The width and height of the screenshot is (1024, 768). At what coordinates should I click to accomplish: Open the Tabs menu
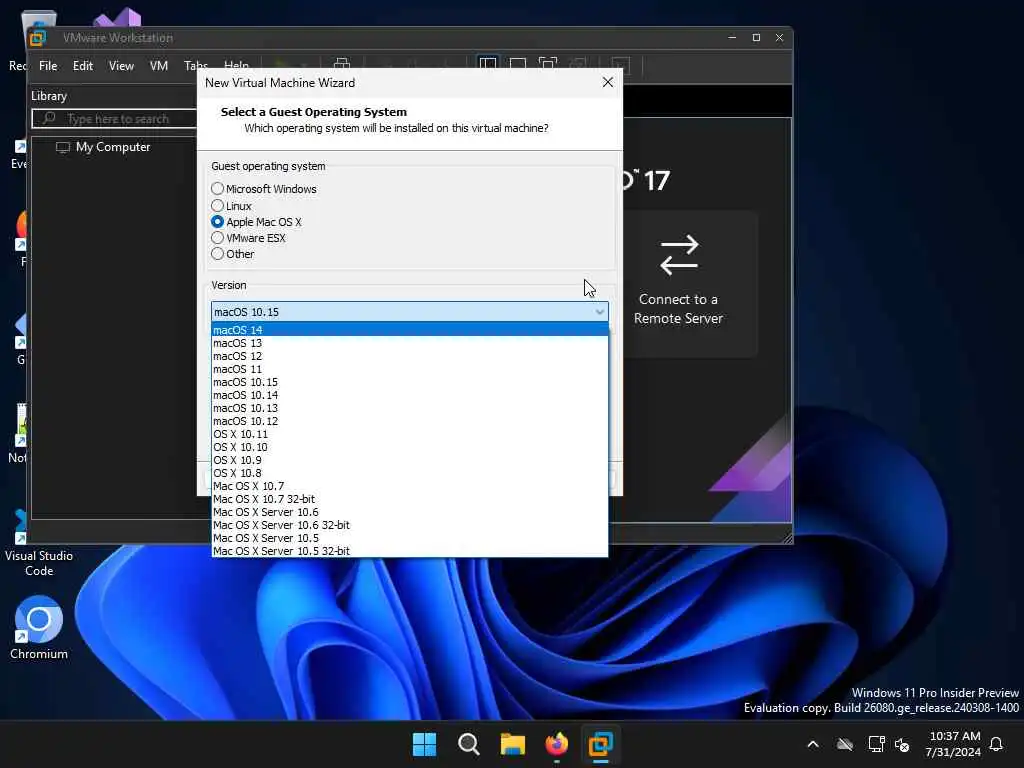click(195, 65)
